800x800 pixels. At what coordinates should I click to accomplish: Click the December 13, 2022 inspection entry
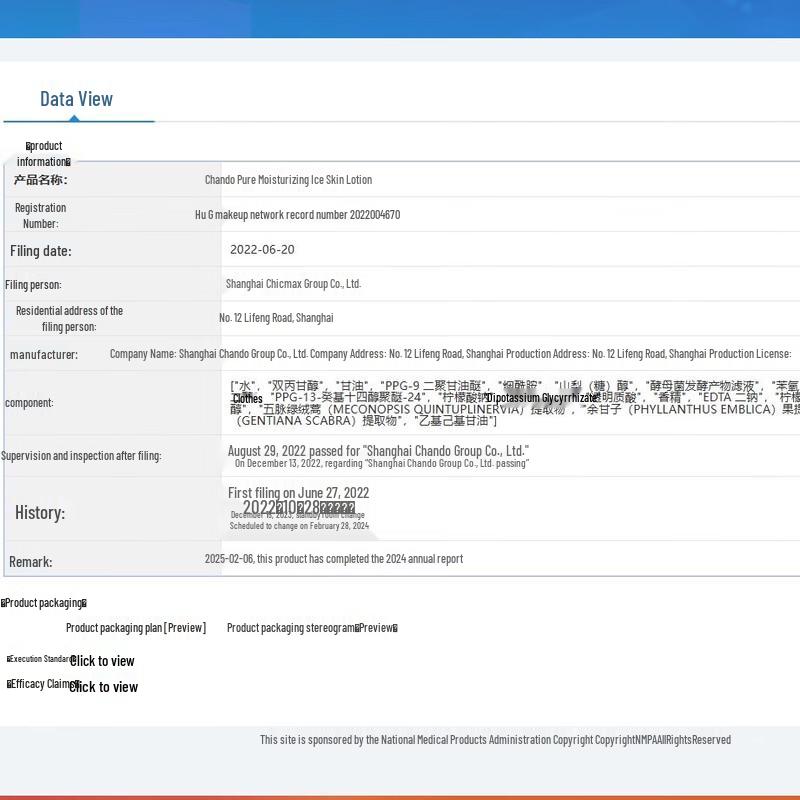[x=381, y=464]
